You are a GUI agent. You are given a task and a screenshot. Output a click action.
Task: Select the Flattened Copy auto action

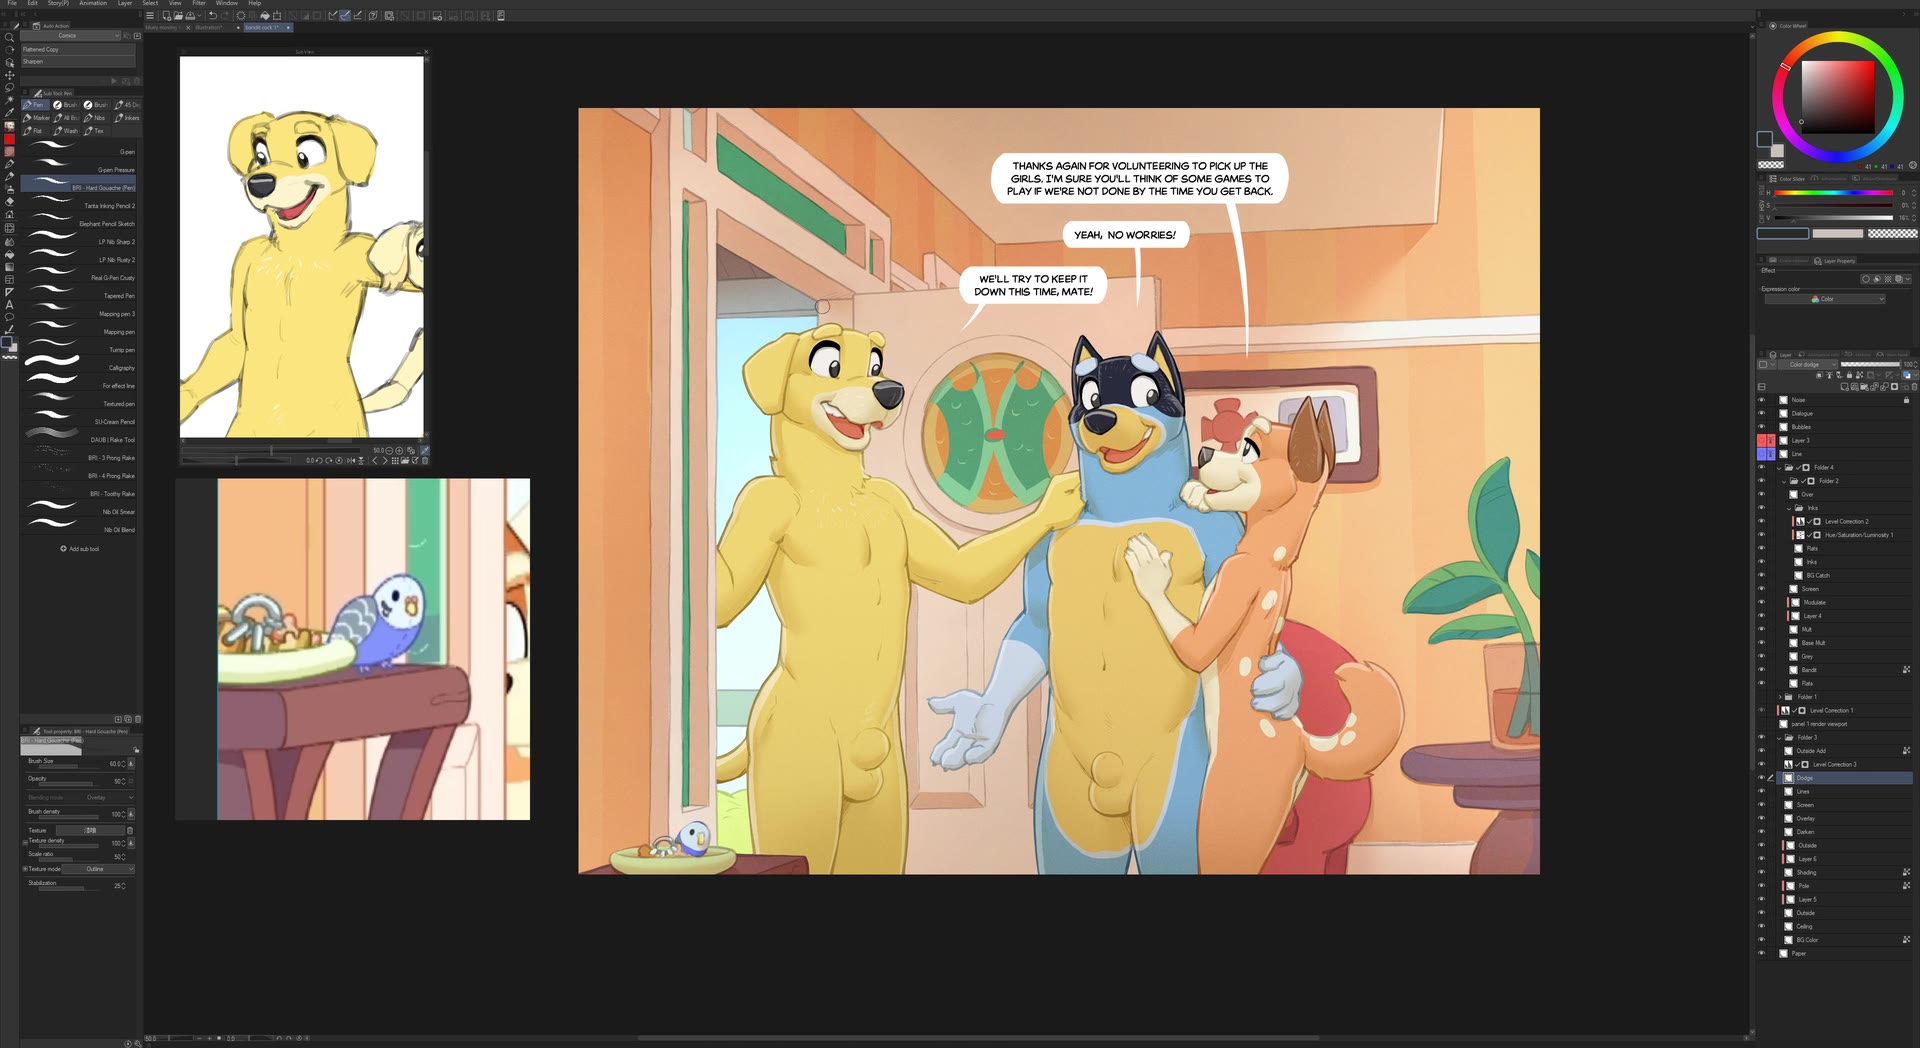78,49
